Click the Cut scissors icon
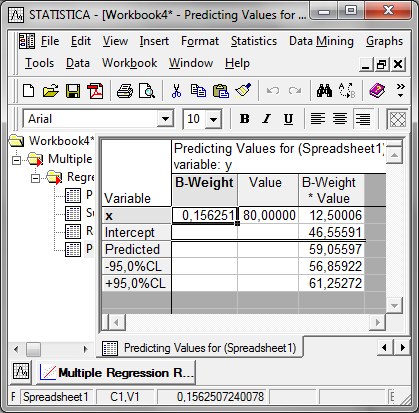 point(176,91)
